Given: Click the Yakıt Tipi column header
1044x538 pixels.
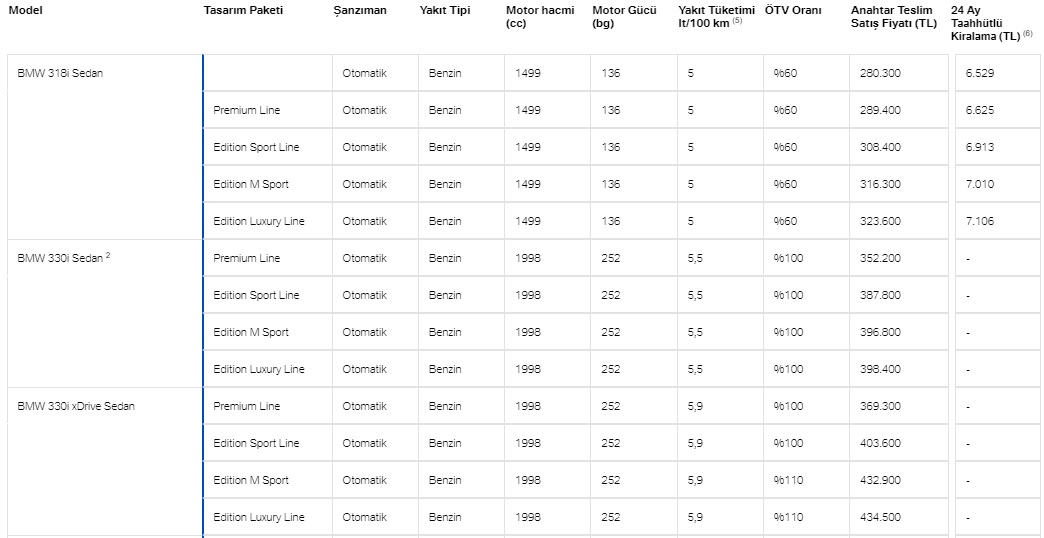Looking at the screenshot, I should pyautogui.click(x=445, y=11).
